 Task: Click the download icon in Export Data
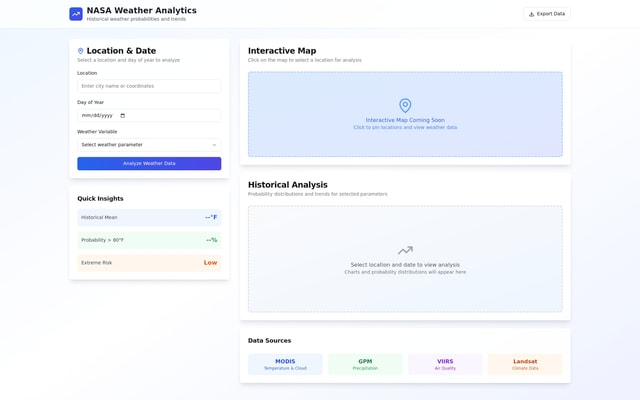[x=531, y=14]
